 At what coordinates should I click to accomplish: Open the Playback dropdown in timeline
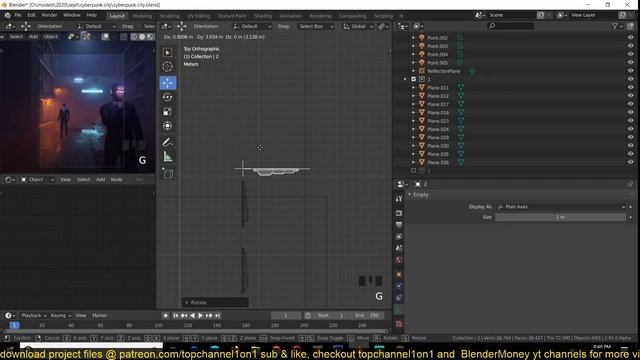click(x=33, y=316)
